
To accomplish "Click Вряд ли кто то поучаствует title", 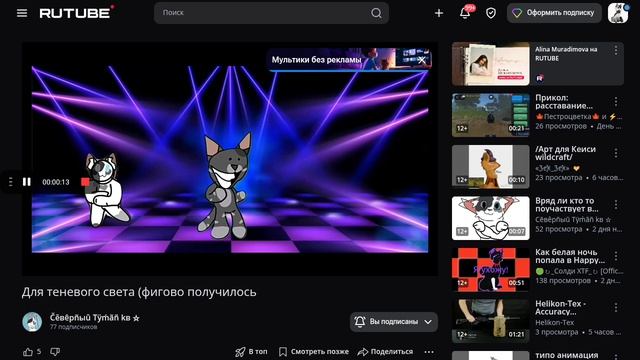I will coord(567,204).
